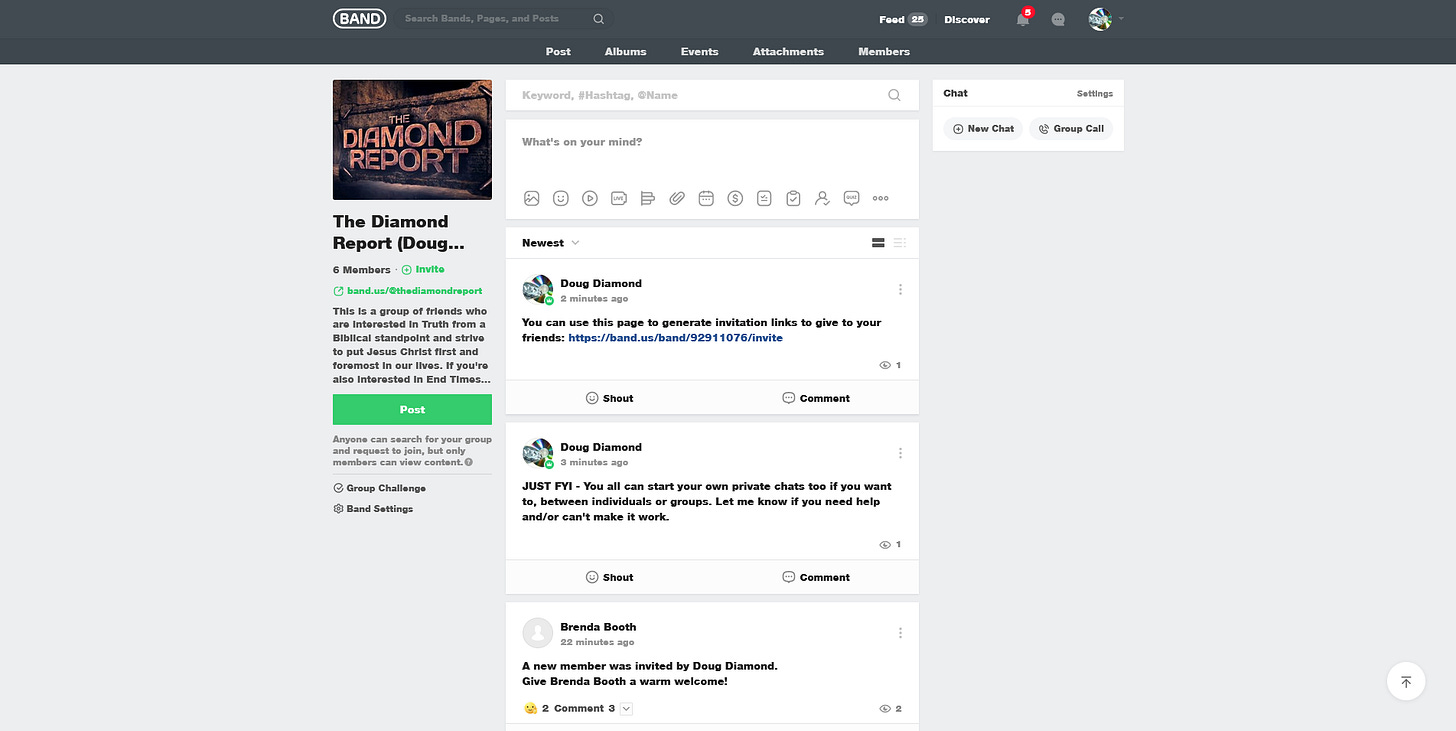Add a sticker emoji to the post

(561, 198)
